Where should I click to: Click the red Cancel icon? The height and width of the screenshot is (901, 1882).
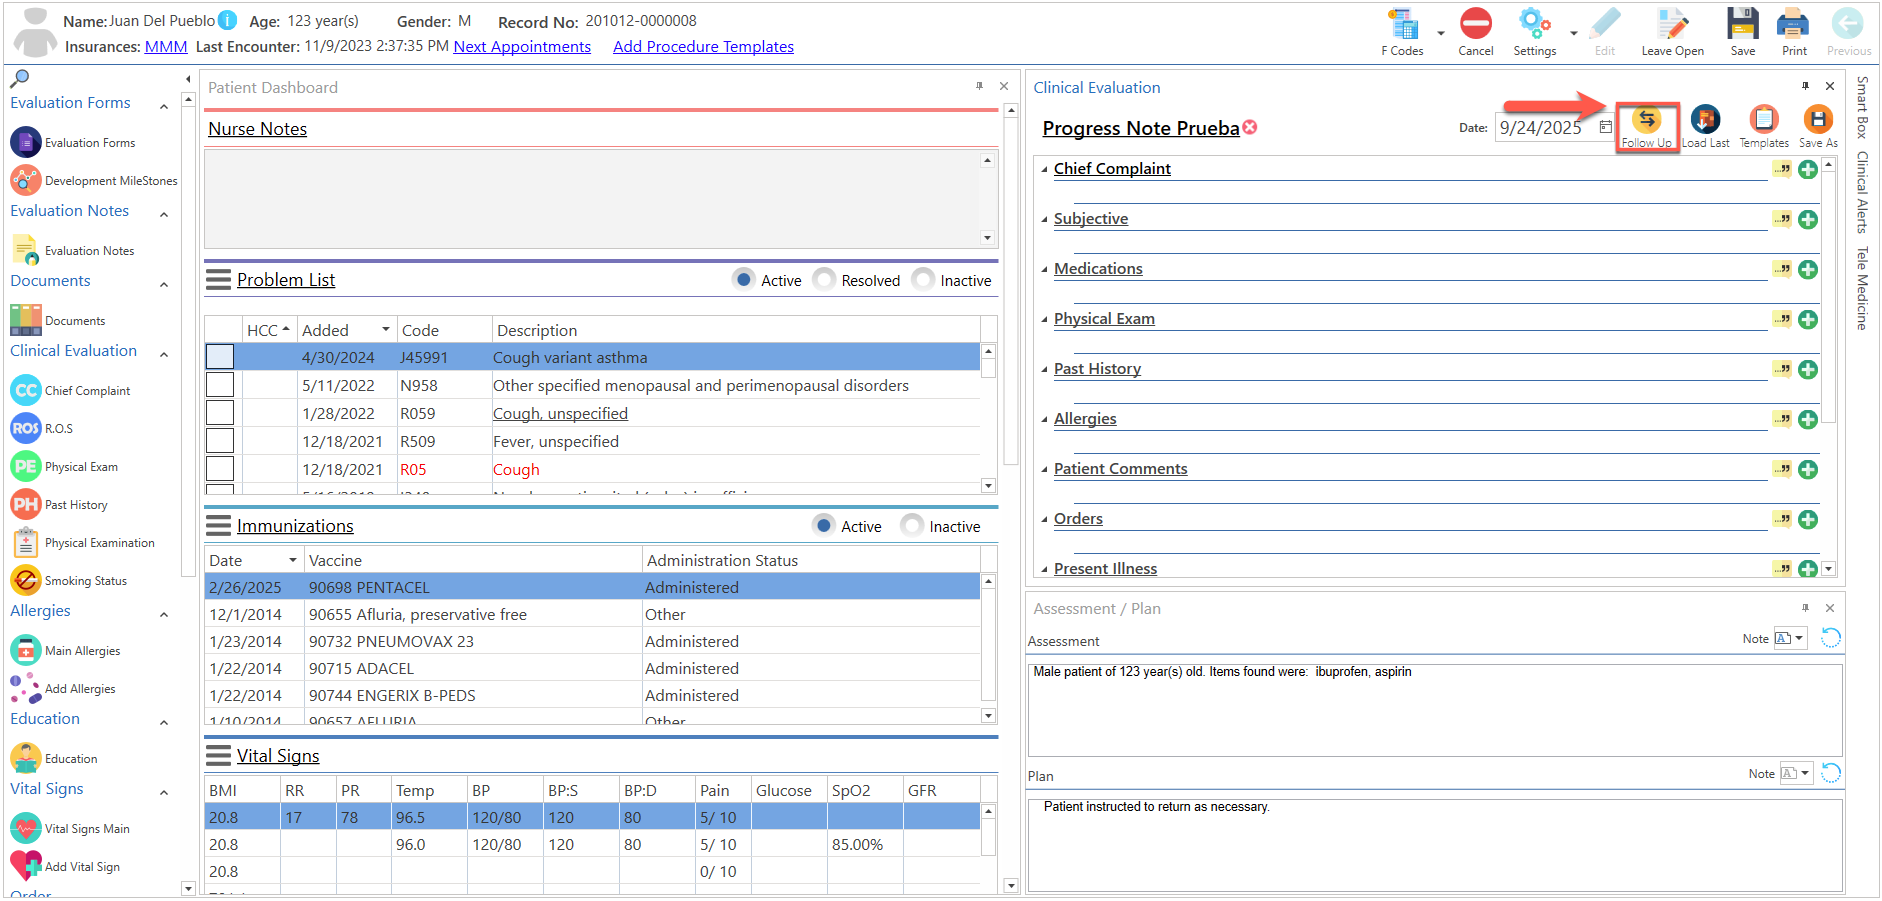point(1476,23)
